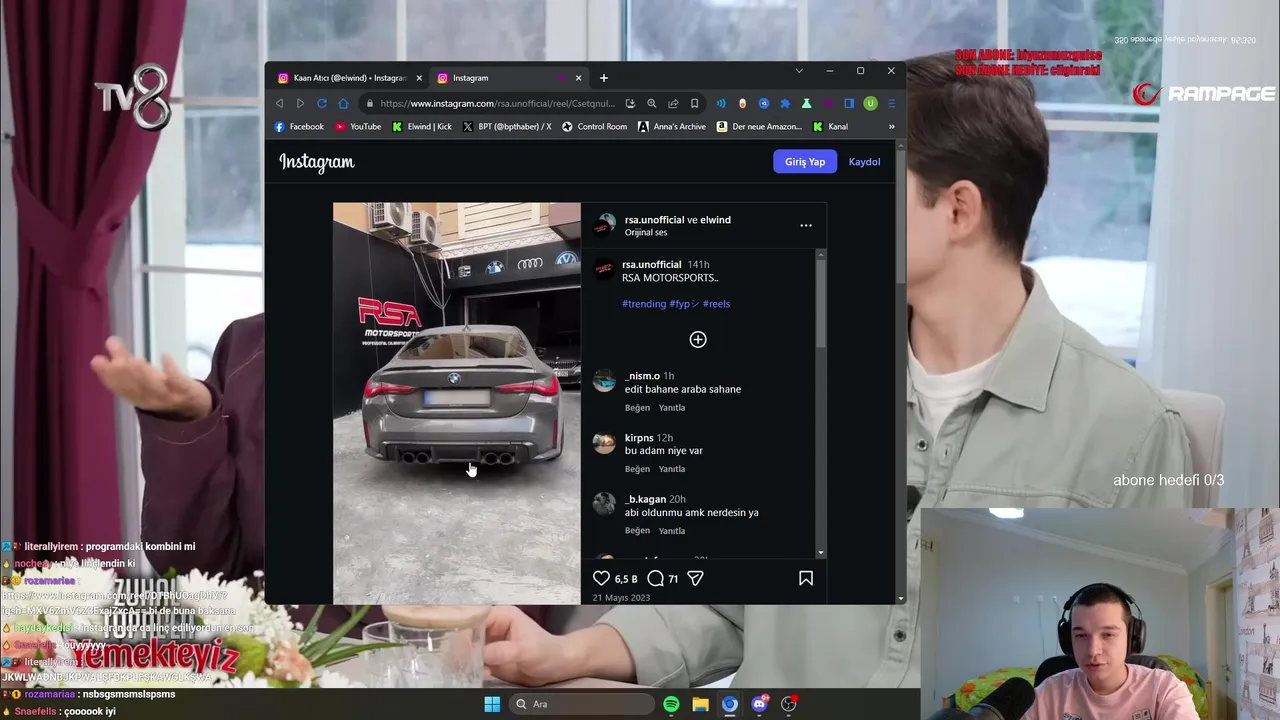Like the _nism.o comment via Beğen
This screenshot has width=1280, height=720.
(637, 408)
